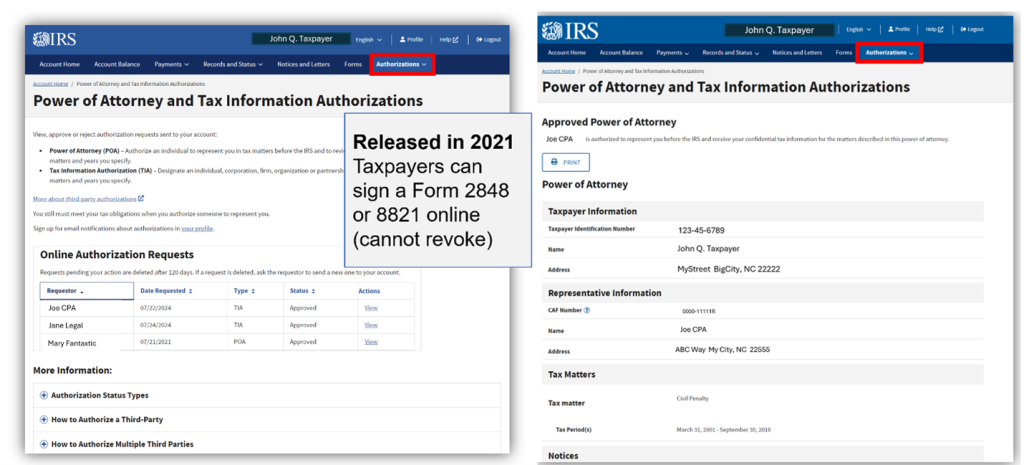
Task: Open Profile in right window header
Action: [899, 29]
